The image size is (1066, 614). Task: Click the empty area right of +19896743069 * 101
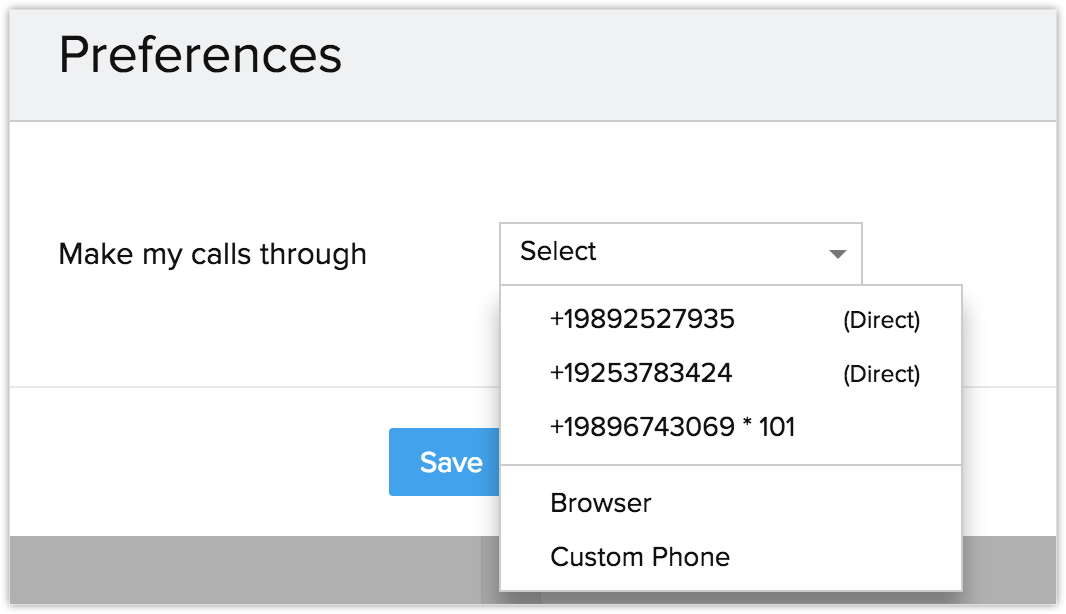tap(880, 428)
